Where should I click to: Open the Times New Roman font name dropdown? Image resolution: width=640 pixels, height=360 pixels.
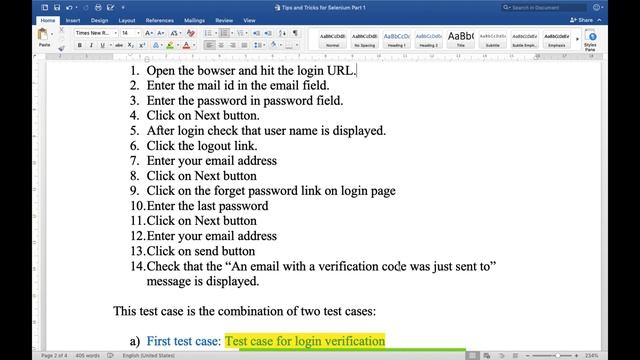point(115,33)
